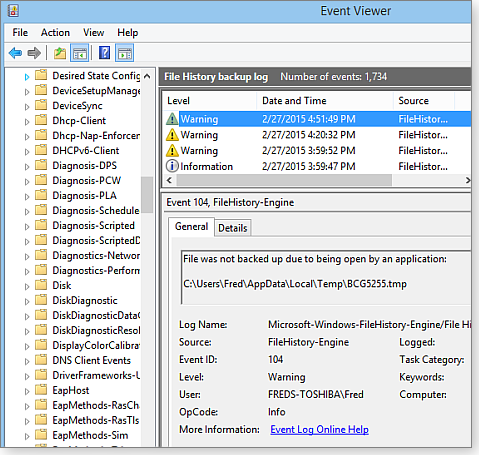Open the View menu
The height and width of the screenshot is (455, 479).
94,33
